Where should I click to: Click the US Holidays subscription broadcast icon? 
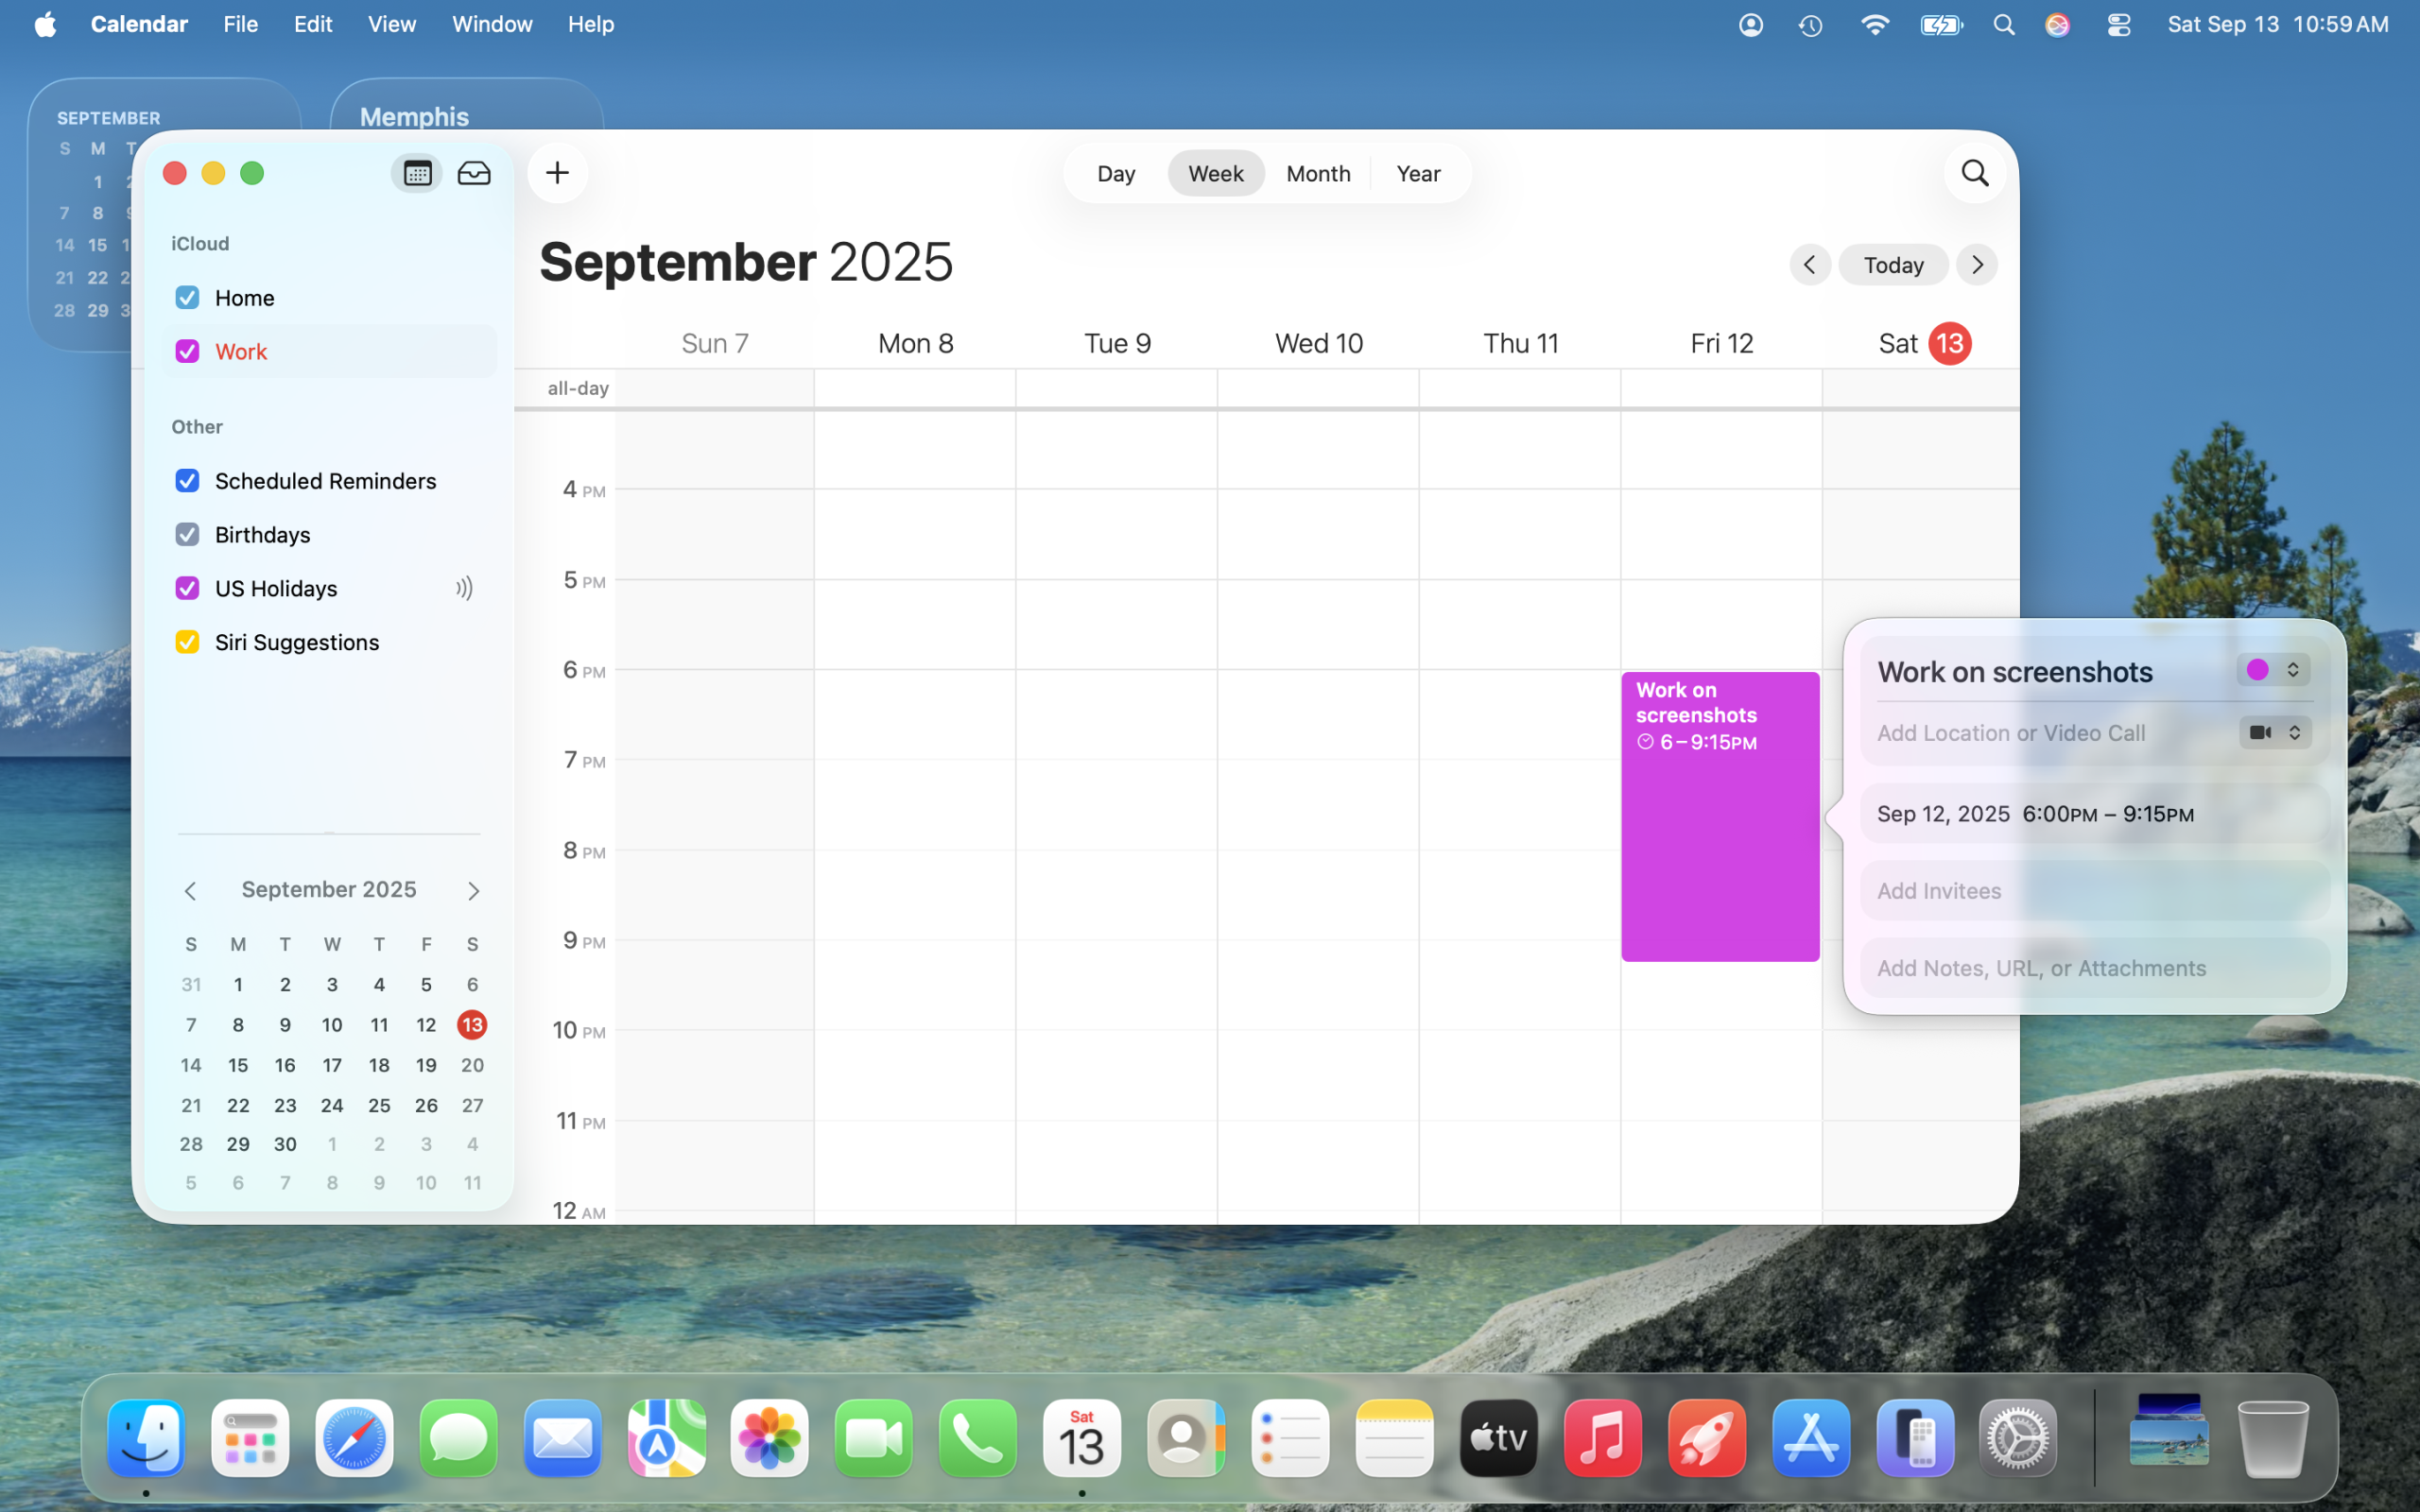(x=464, y=588)
